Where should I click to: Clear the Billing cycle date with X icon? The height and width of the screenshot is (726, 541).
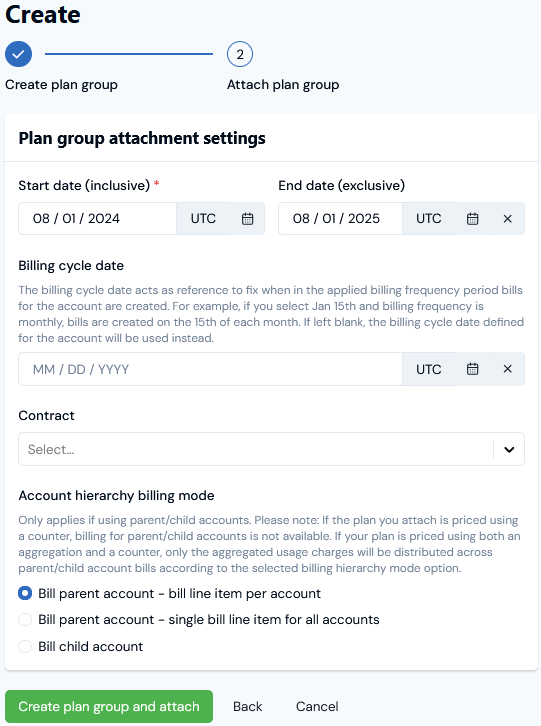click(x=508, y=369)
